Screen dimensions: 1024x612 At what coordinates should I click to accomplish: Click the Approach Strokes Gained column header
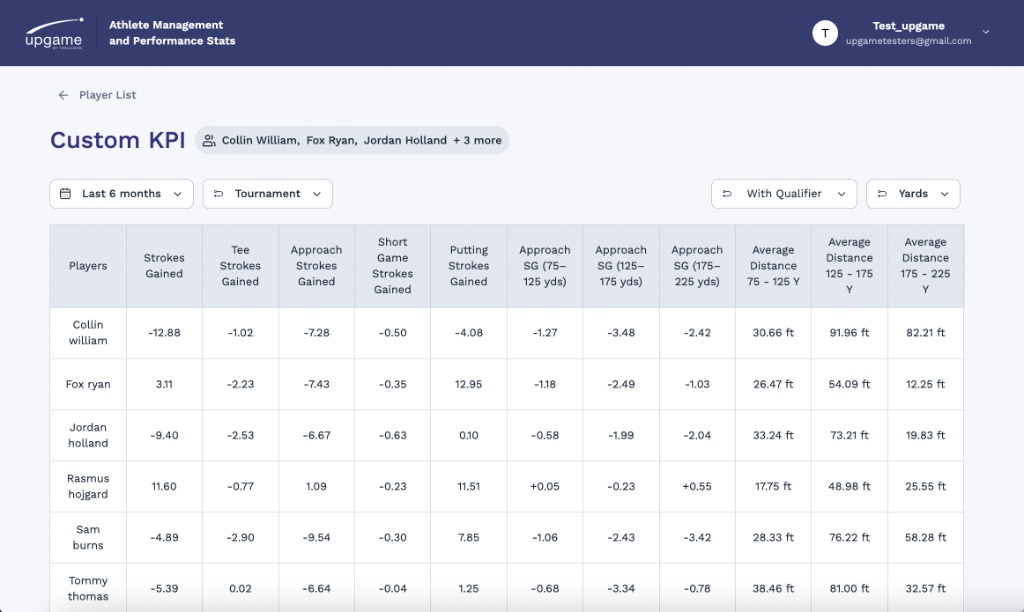tap(316, 266)
